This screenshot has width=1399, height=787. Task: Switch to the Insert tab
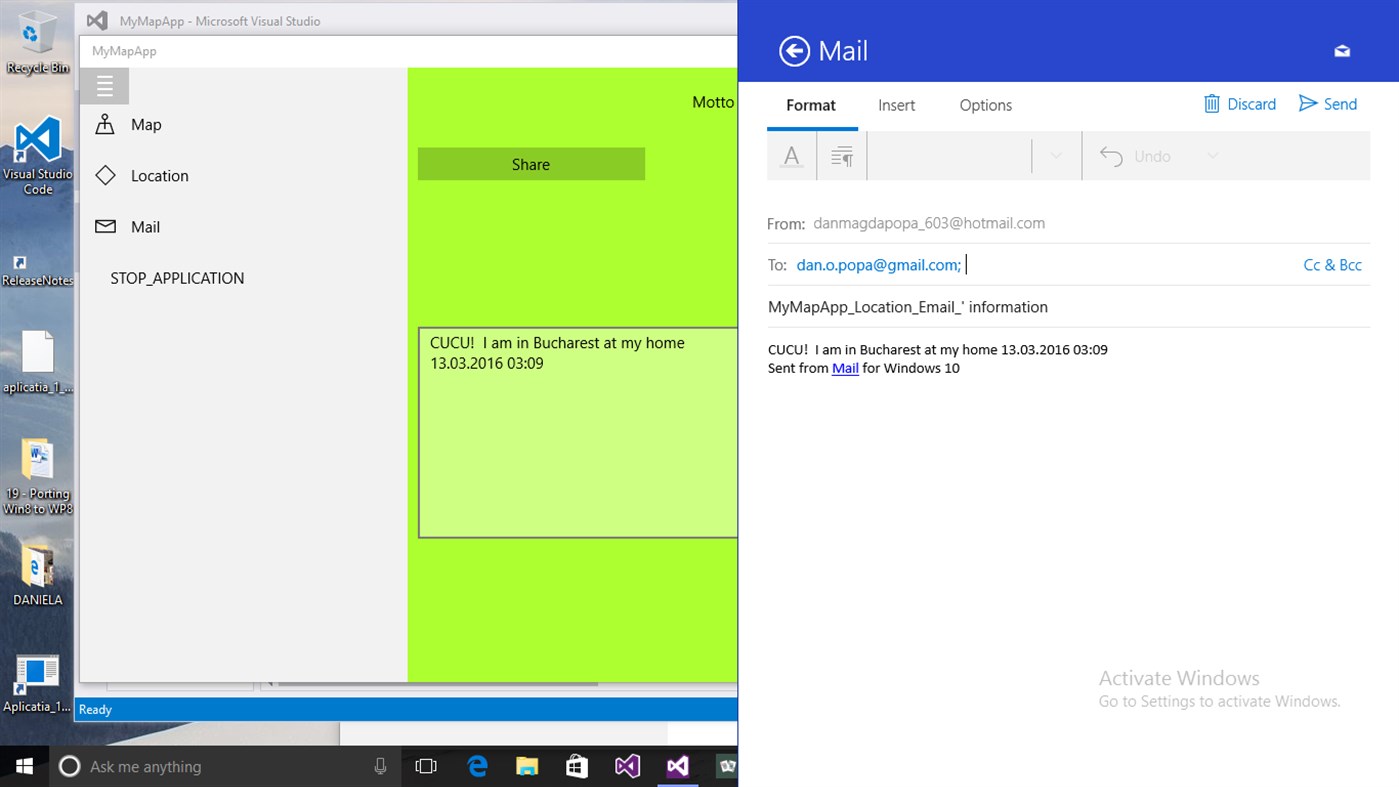coord(896,105)
